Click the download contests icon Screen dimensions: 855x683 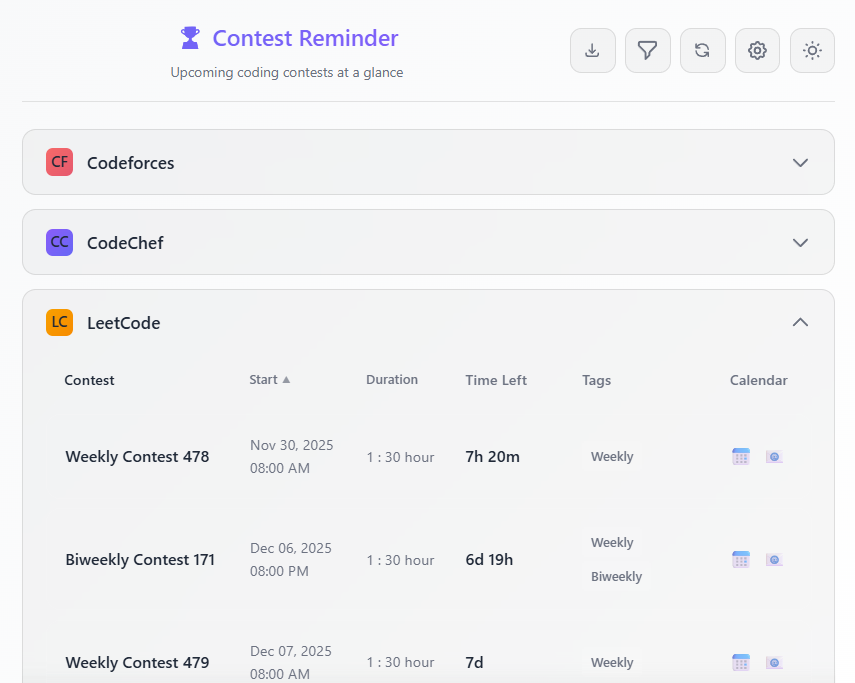point(592,50)
